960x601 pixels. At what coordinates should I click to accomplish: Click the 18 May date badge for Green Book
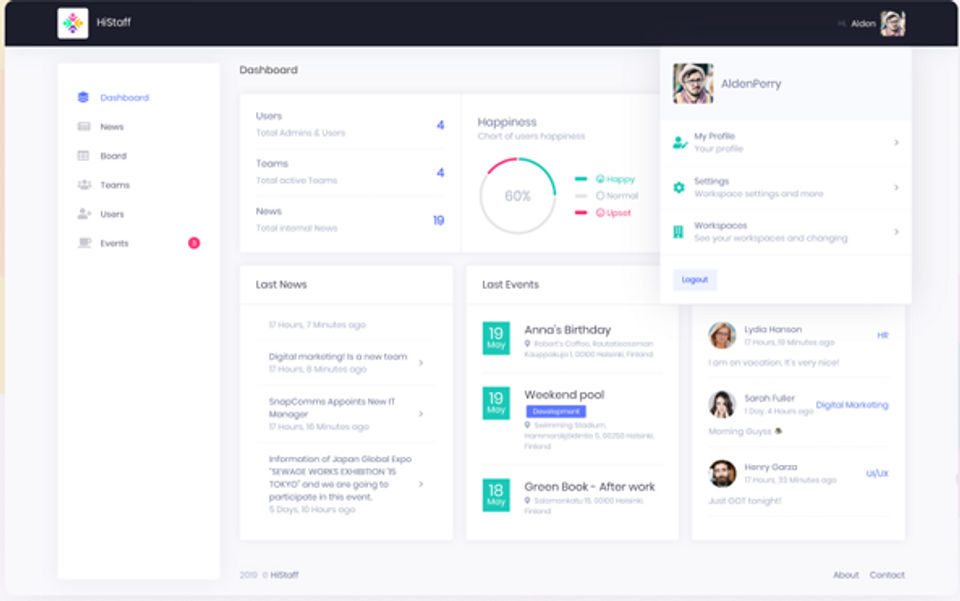tap(496, 495)
